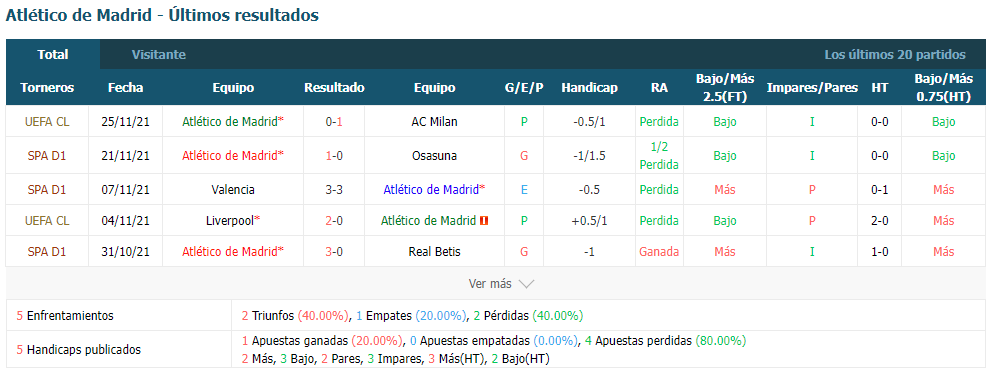
Task: Open the Los últimos 20 partidos selector
Action: tap(895, 54)
